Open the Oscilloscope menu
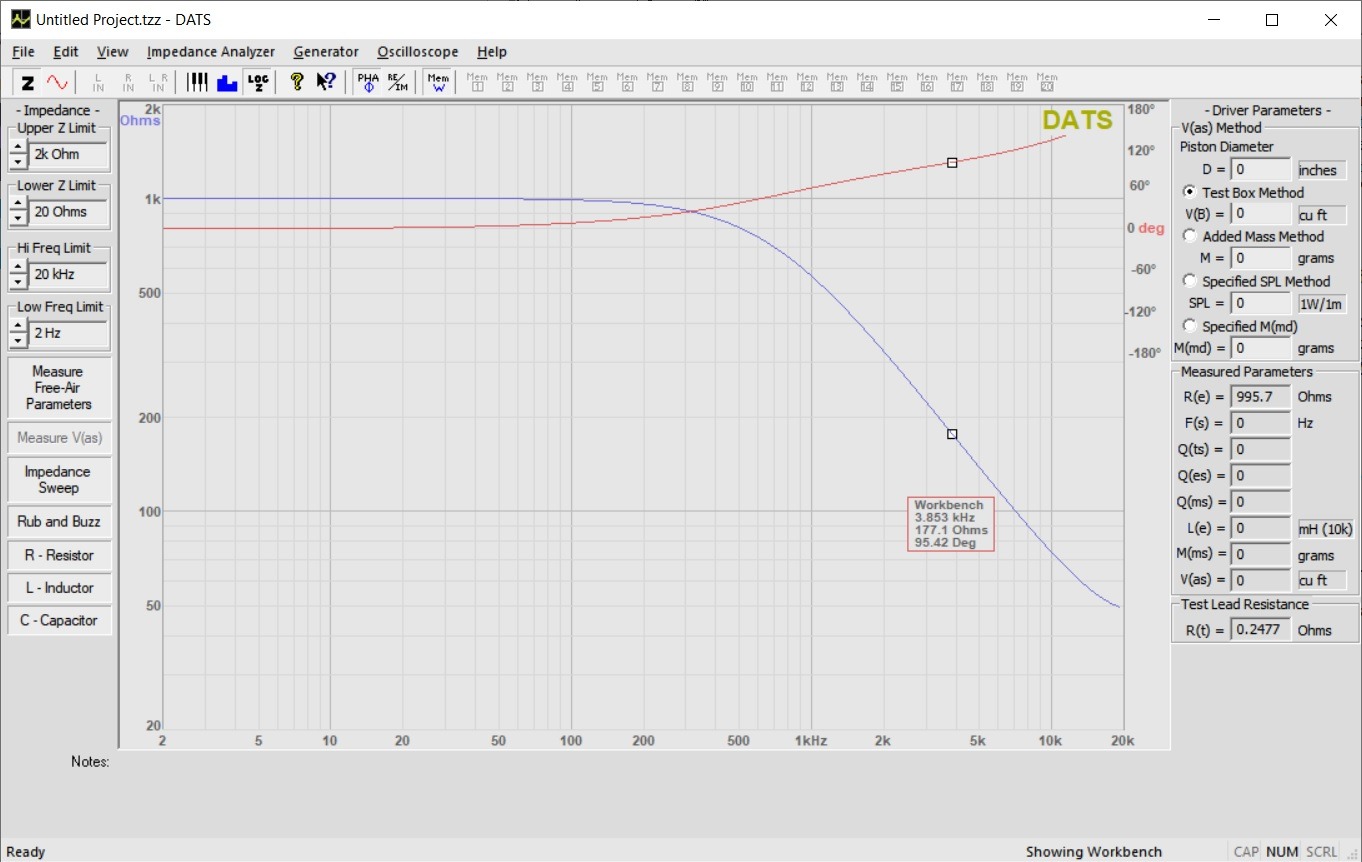Image resolution: width=1362 pixels, height=862 pixels. pyautogui.click(x=418, y=52)
